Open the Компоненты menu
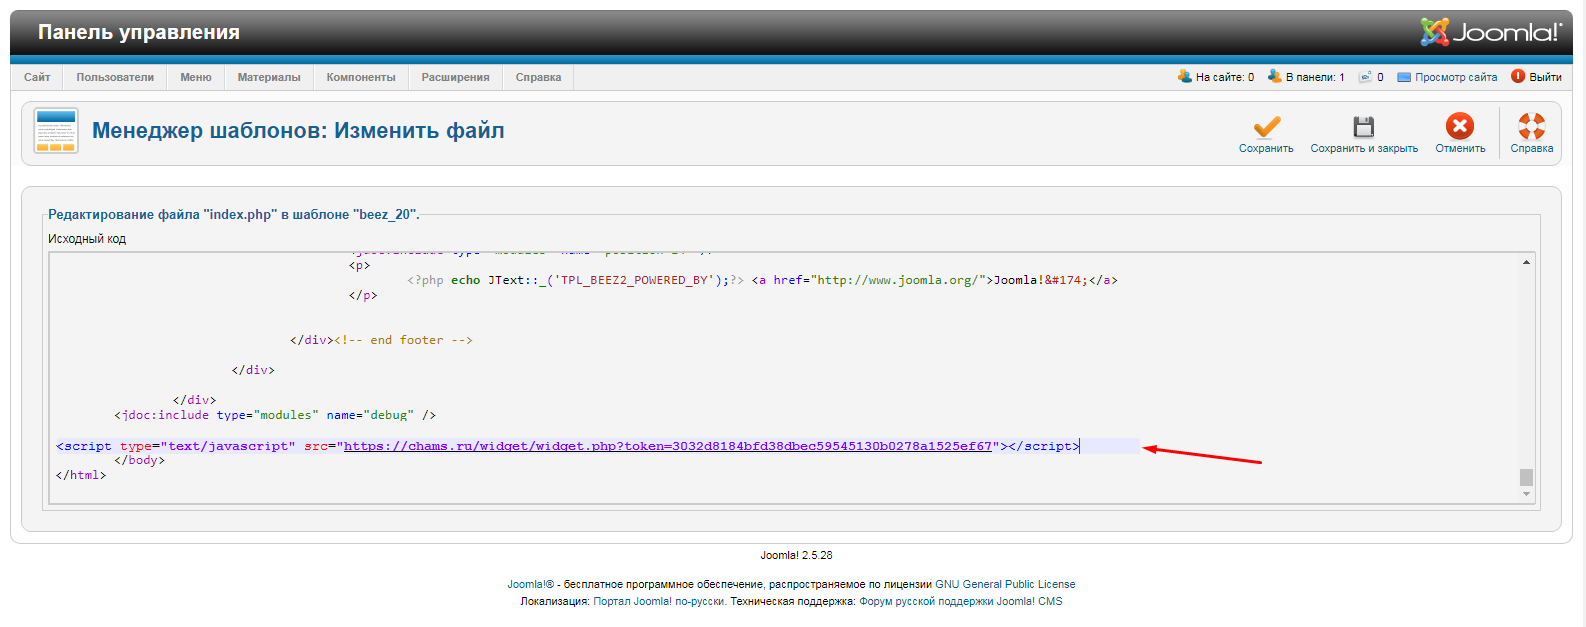1586x627 pixels. coord(360,77)
